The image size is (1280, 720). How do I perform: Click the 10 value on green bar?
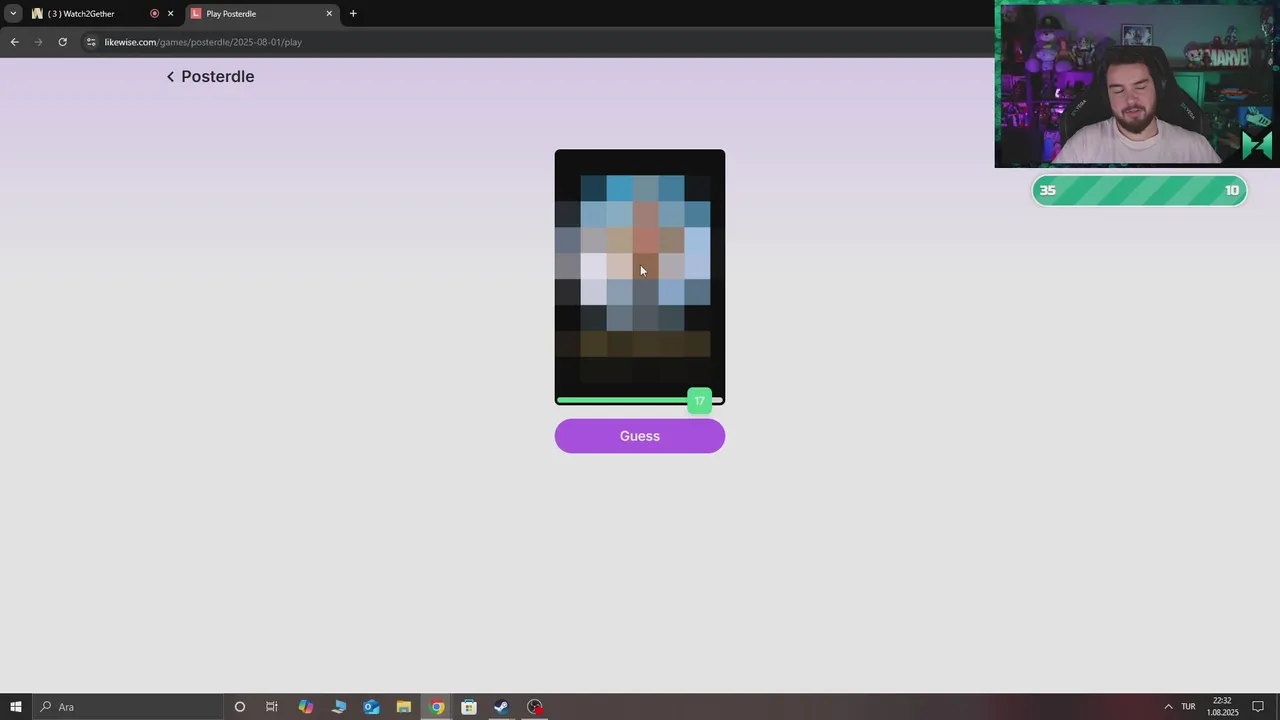(1232, 190)
